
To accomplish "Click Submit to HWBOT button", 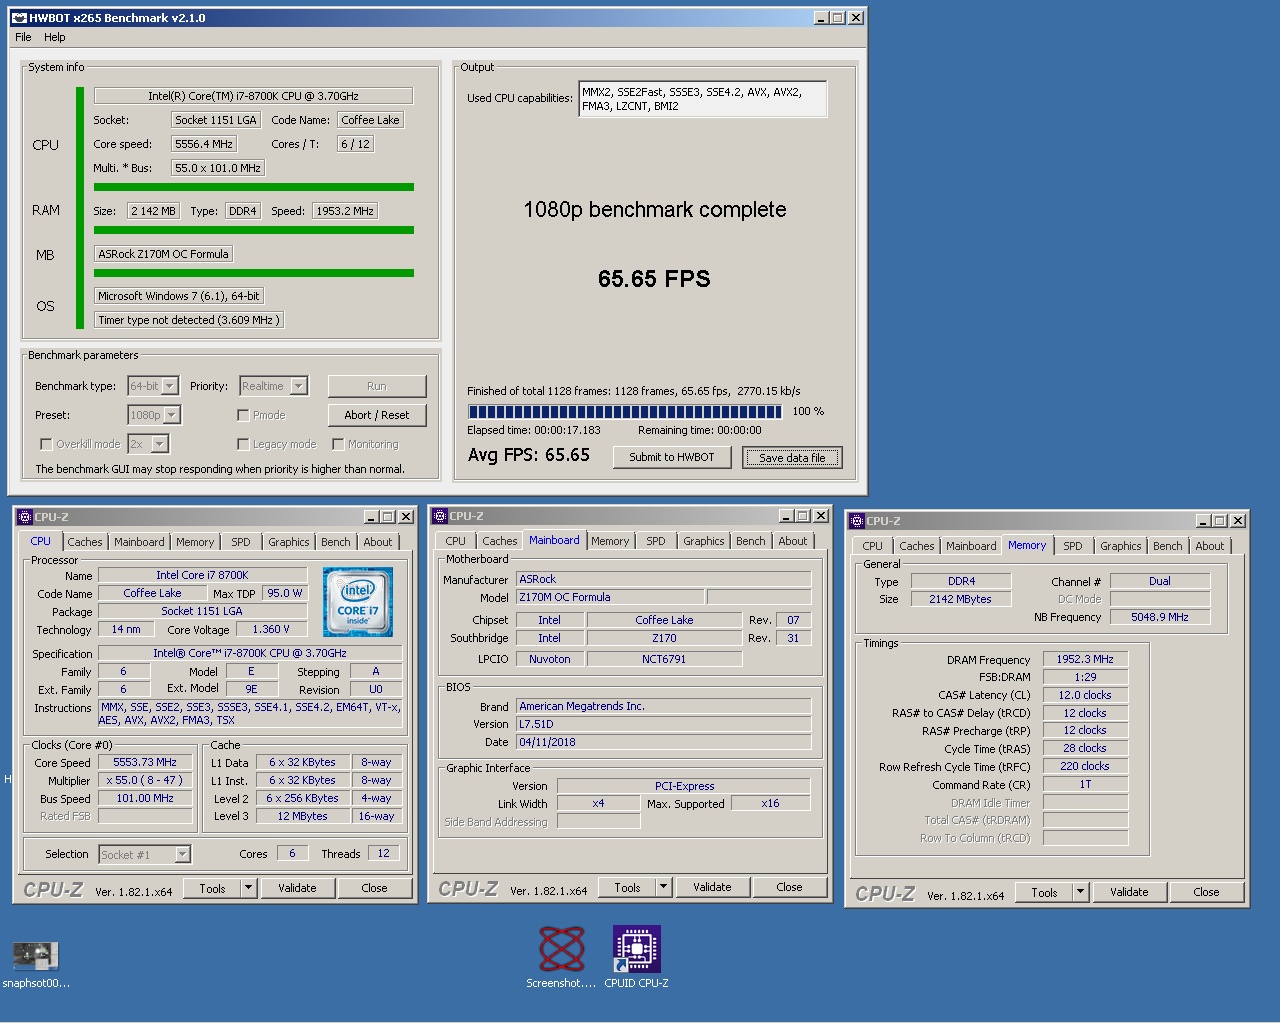I will pos(672,457).
